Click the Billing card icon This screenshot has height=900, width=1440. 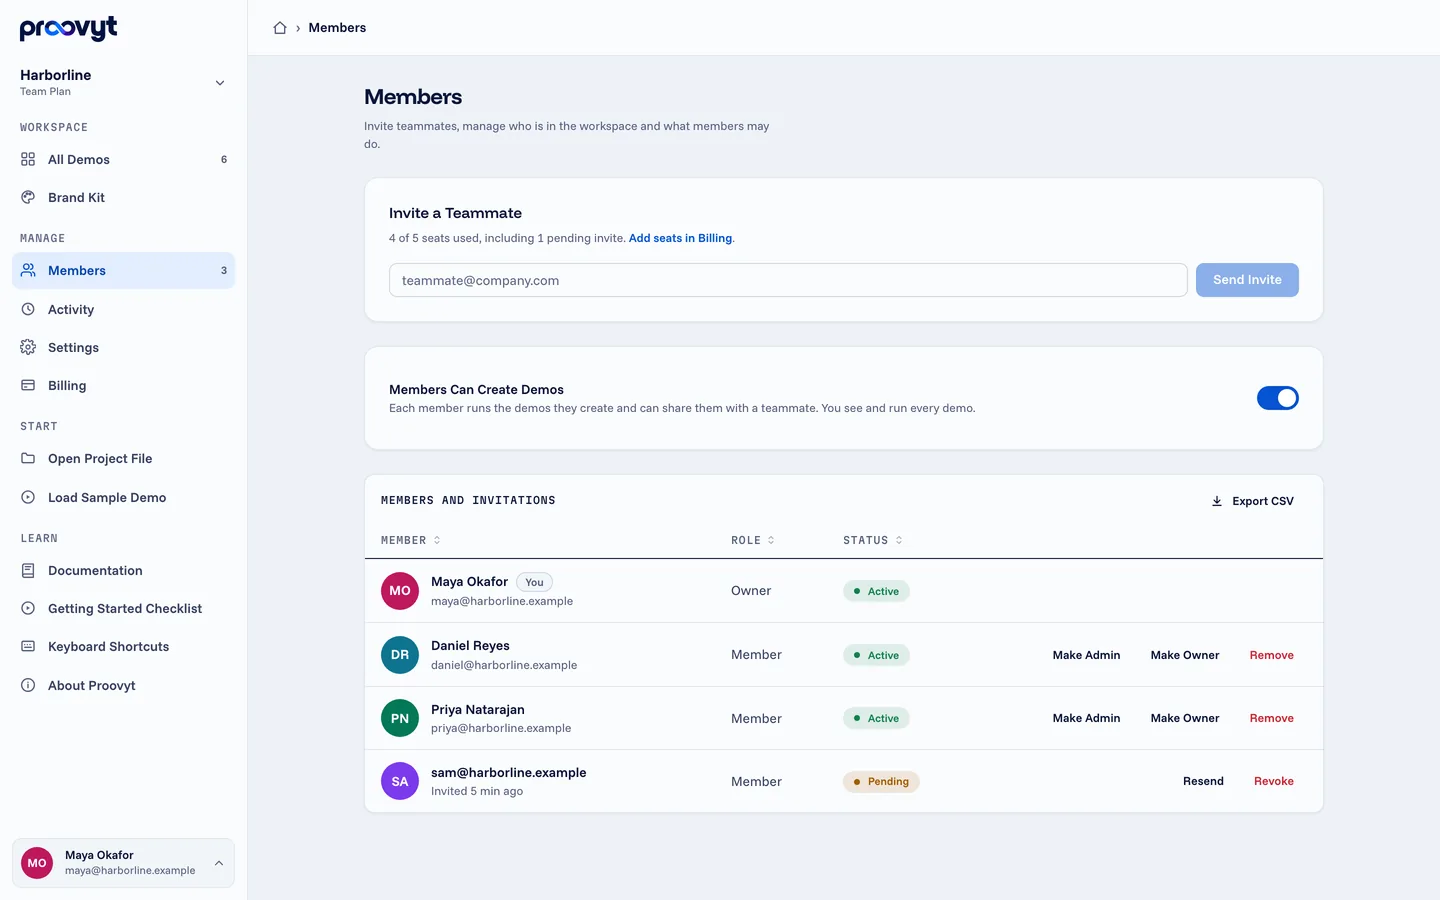point(28,385)
